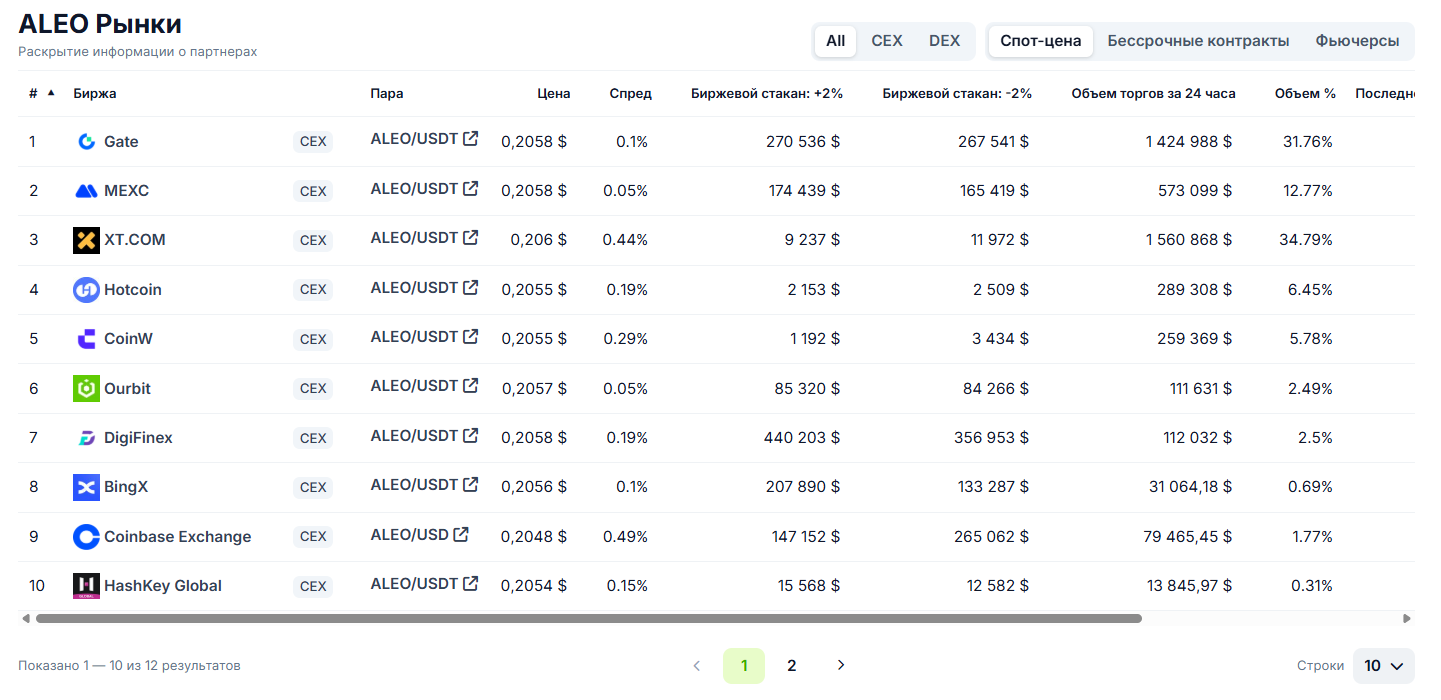Open the Gate exchange name link
Screen dimensions: 1441x700
click(121, 142)
